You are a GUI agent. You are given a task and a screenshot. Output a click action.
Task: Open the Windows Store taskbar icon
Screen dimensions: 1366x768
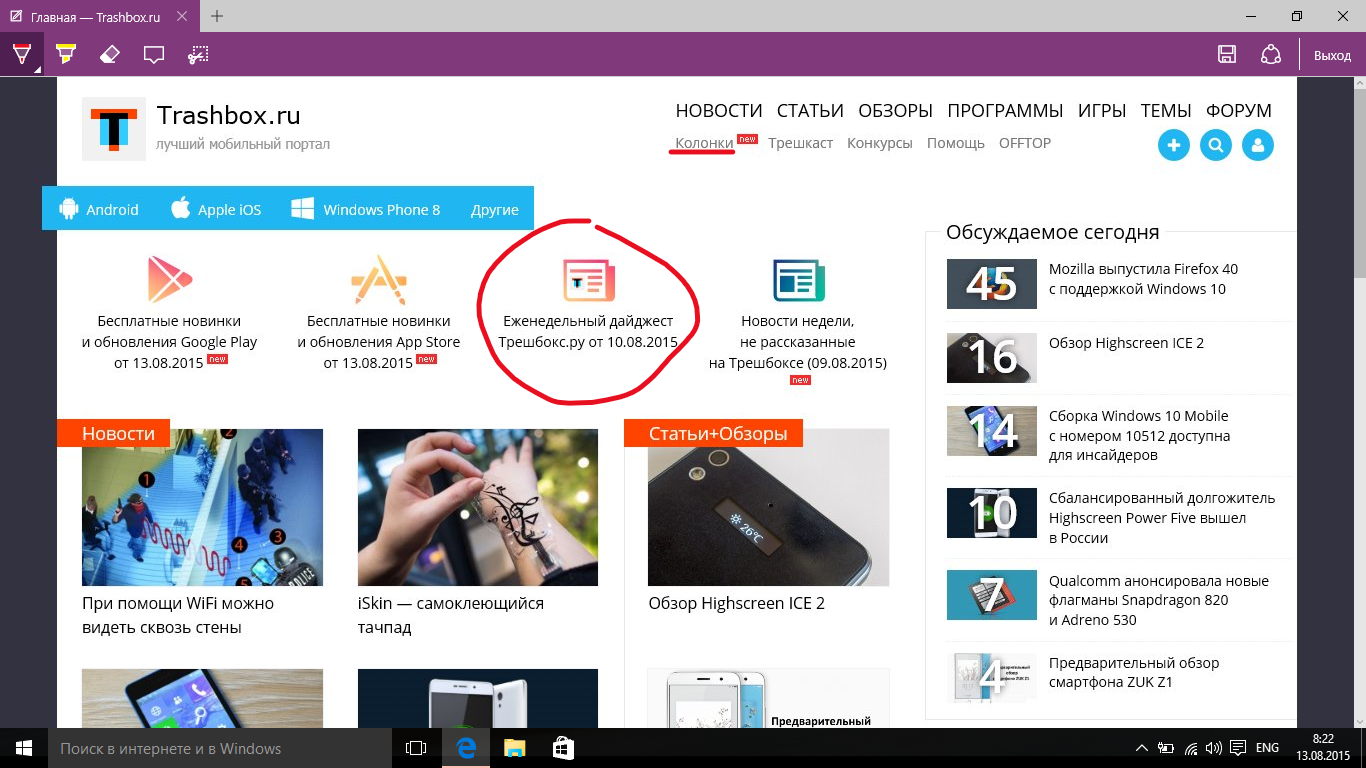click(x=563, y=748)
